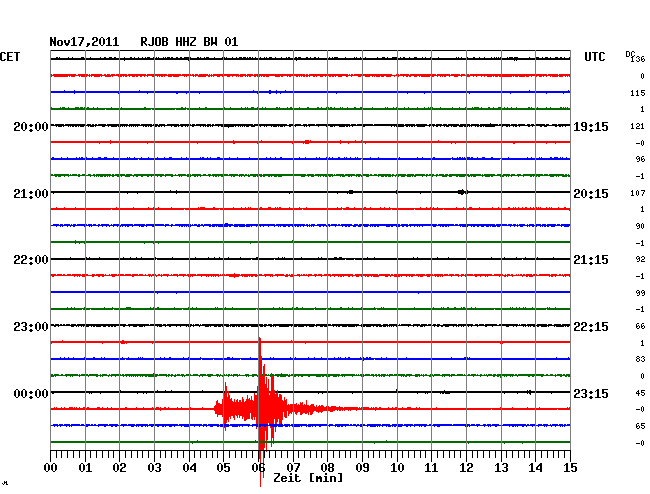Click the DC offset value 83

point(640,359)
